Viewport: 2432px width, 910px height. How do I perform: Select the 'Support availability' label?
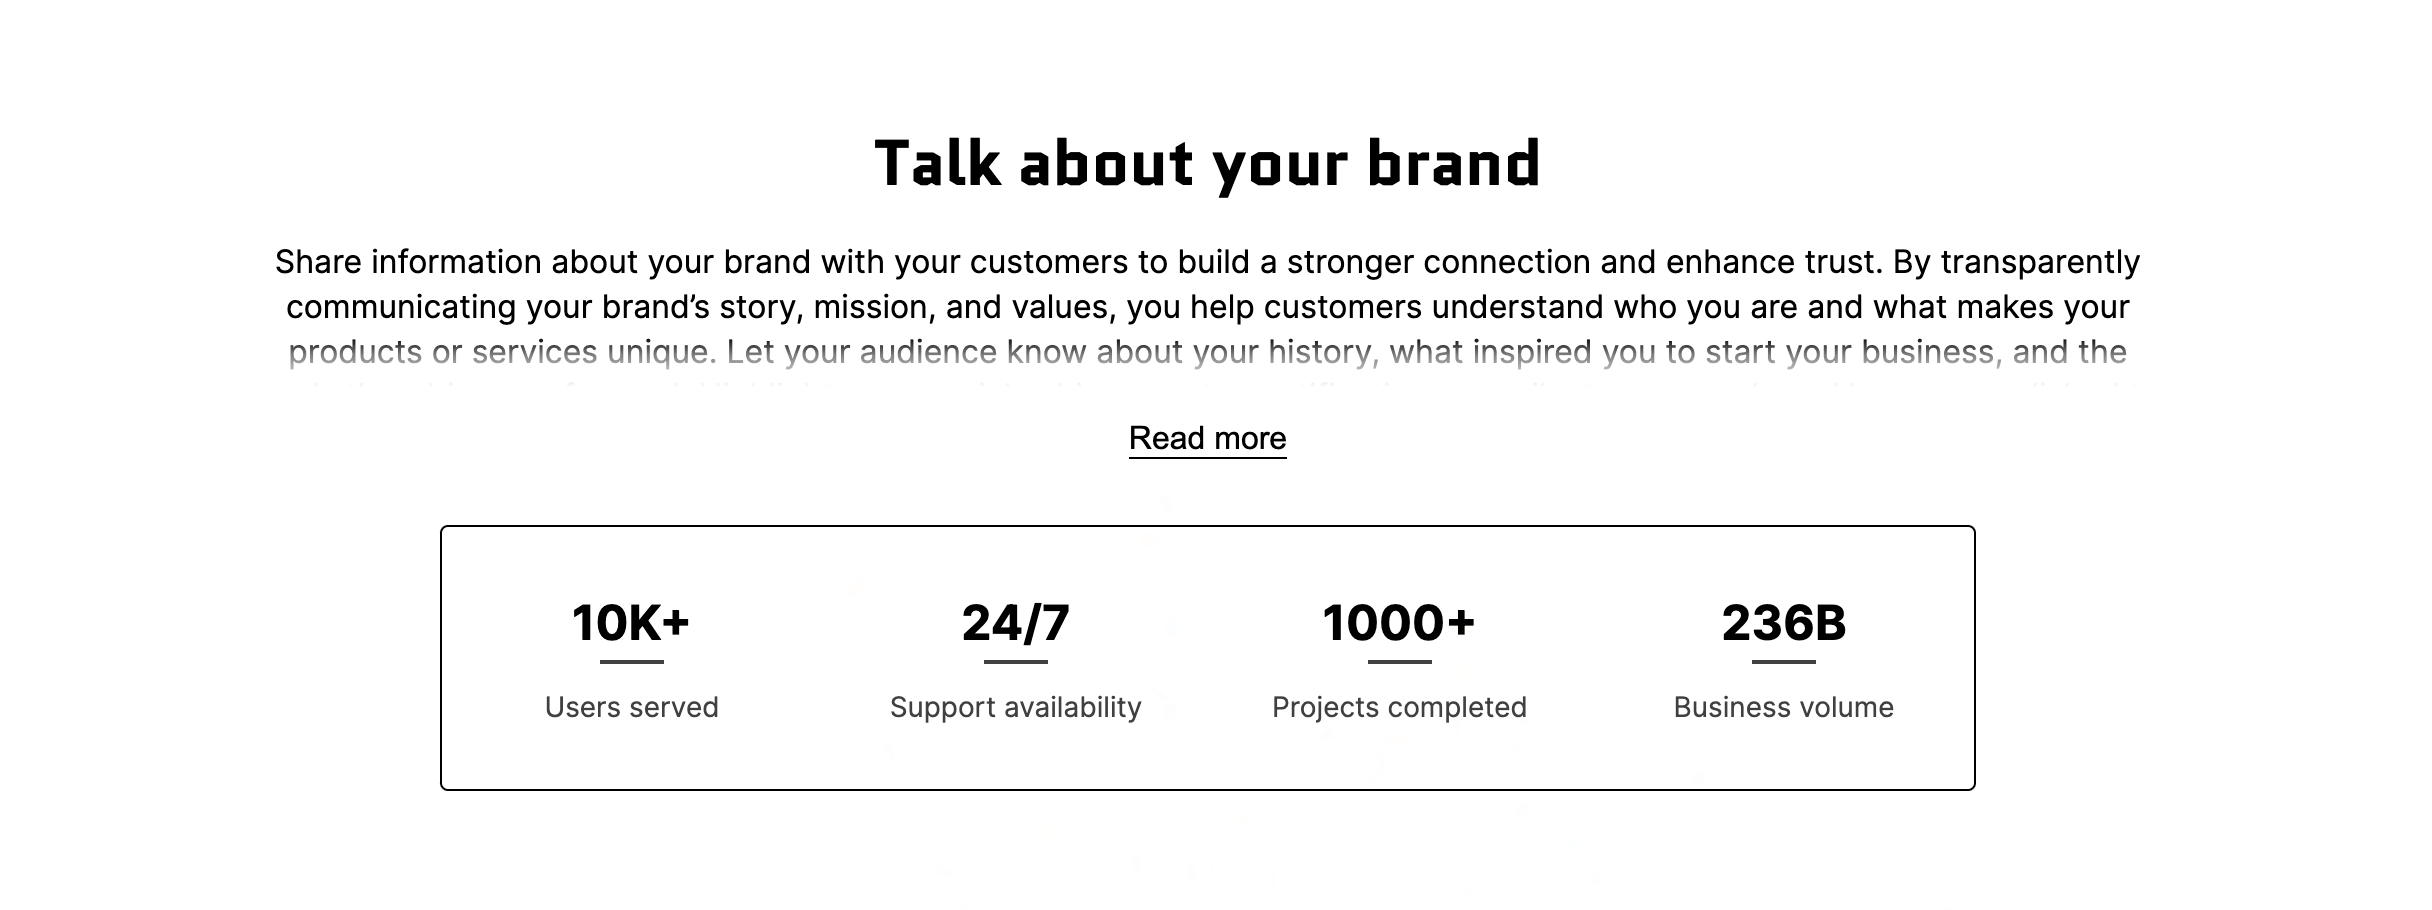1015,707
